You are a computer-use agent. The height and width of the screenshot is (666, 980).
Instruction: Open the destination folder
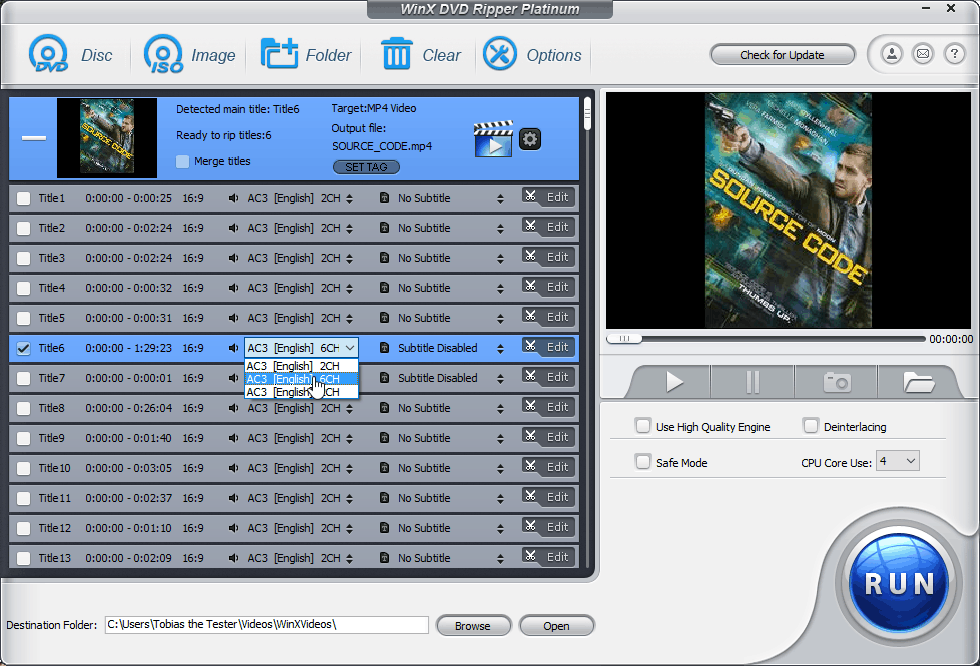point(556,625)
